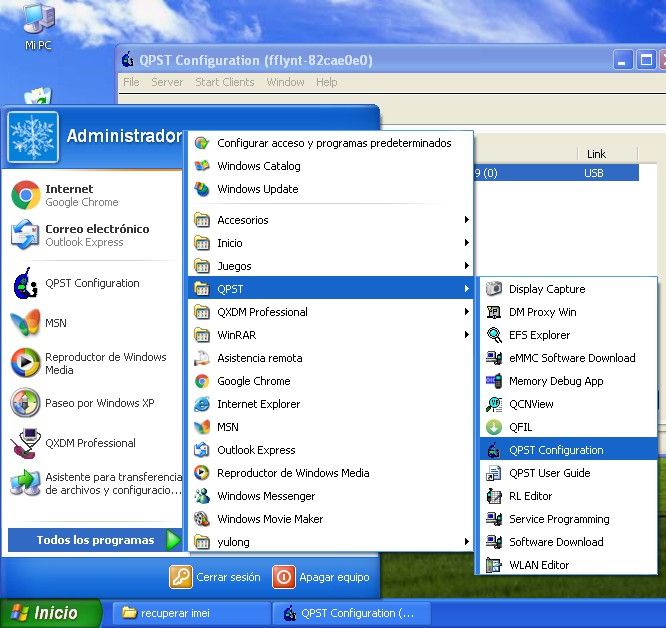Open File menu in QPST Configuration window
Image resolution: width=666 pixels, height=628 pixels.
tap(131, 82)
